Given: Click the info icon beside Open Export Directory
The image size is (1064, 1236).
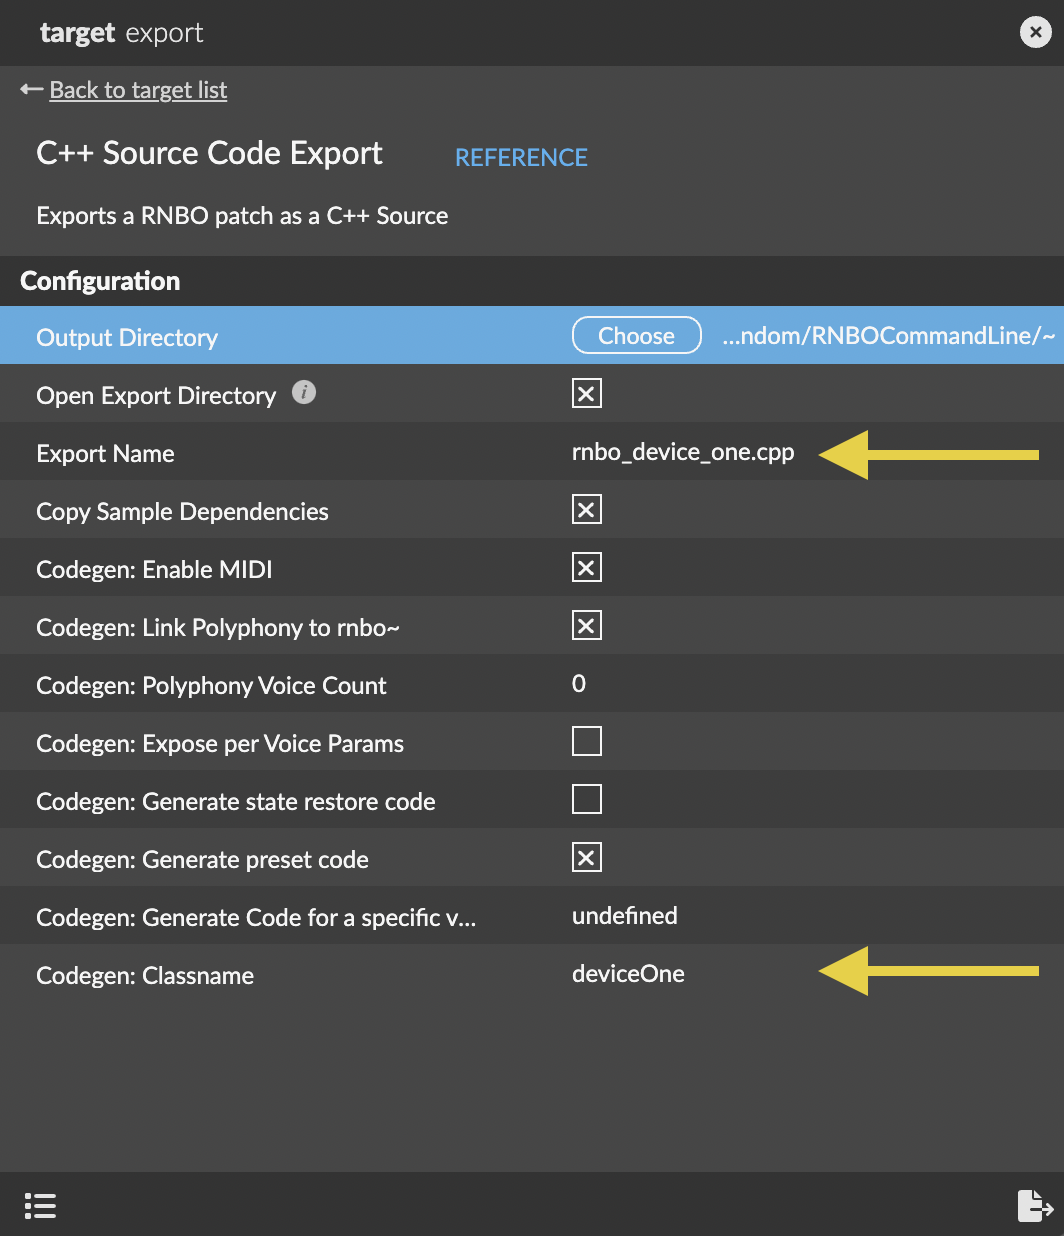Looking at the screenshot, I should pos(304,393).
